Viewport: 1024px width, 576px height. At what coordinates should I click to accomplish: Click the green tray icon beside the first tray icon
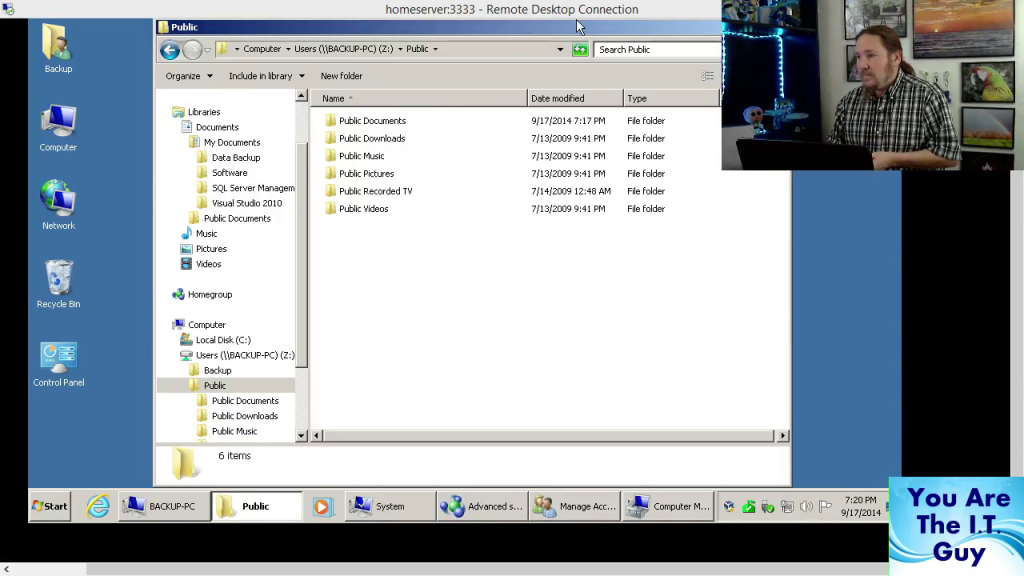coord(749,507)
